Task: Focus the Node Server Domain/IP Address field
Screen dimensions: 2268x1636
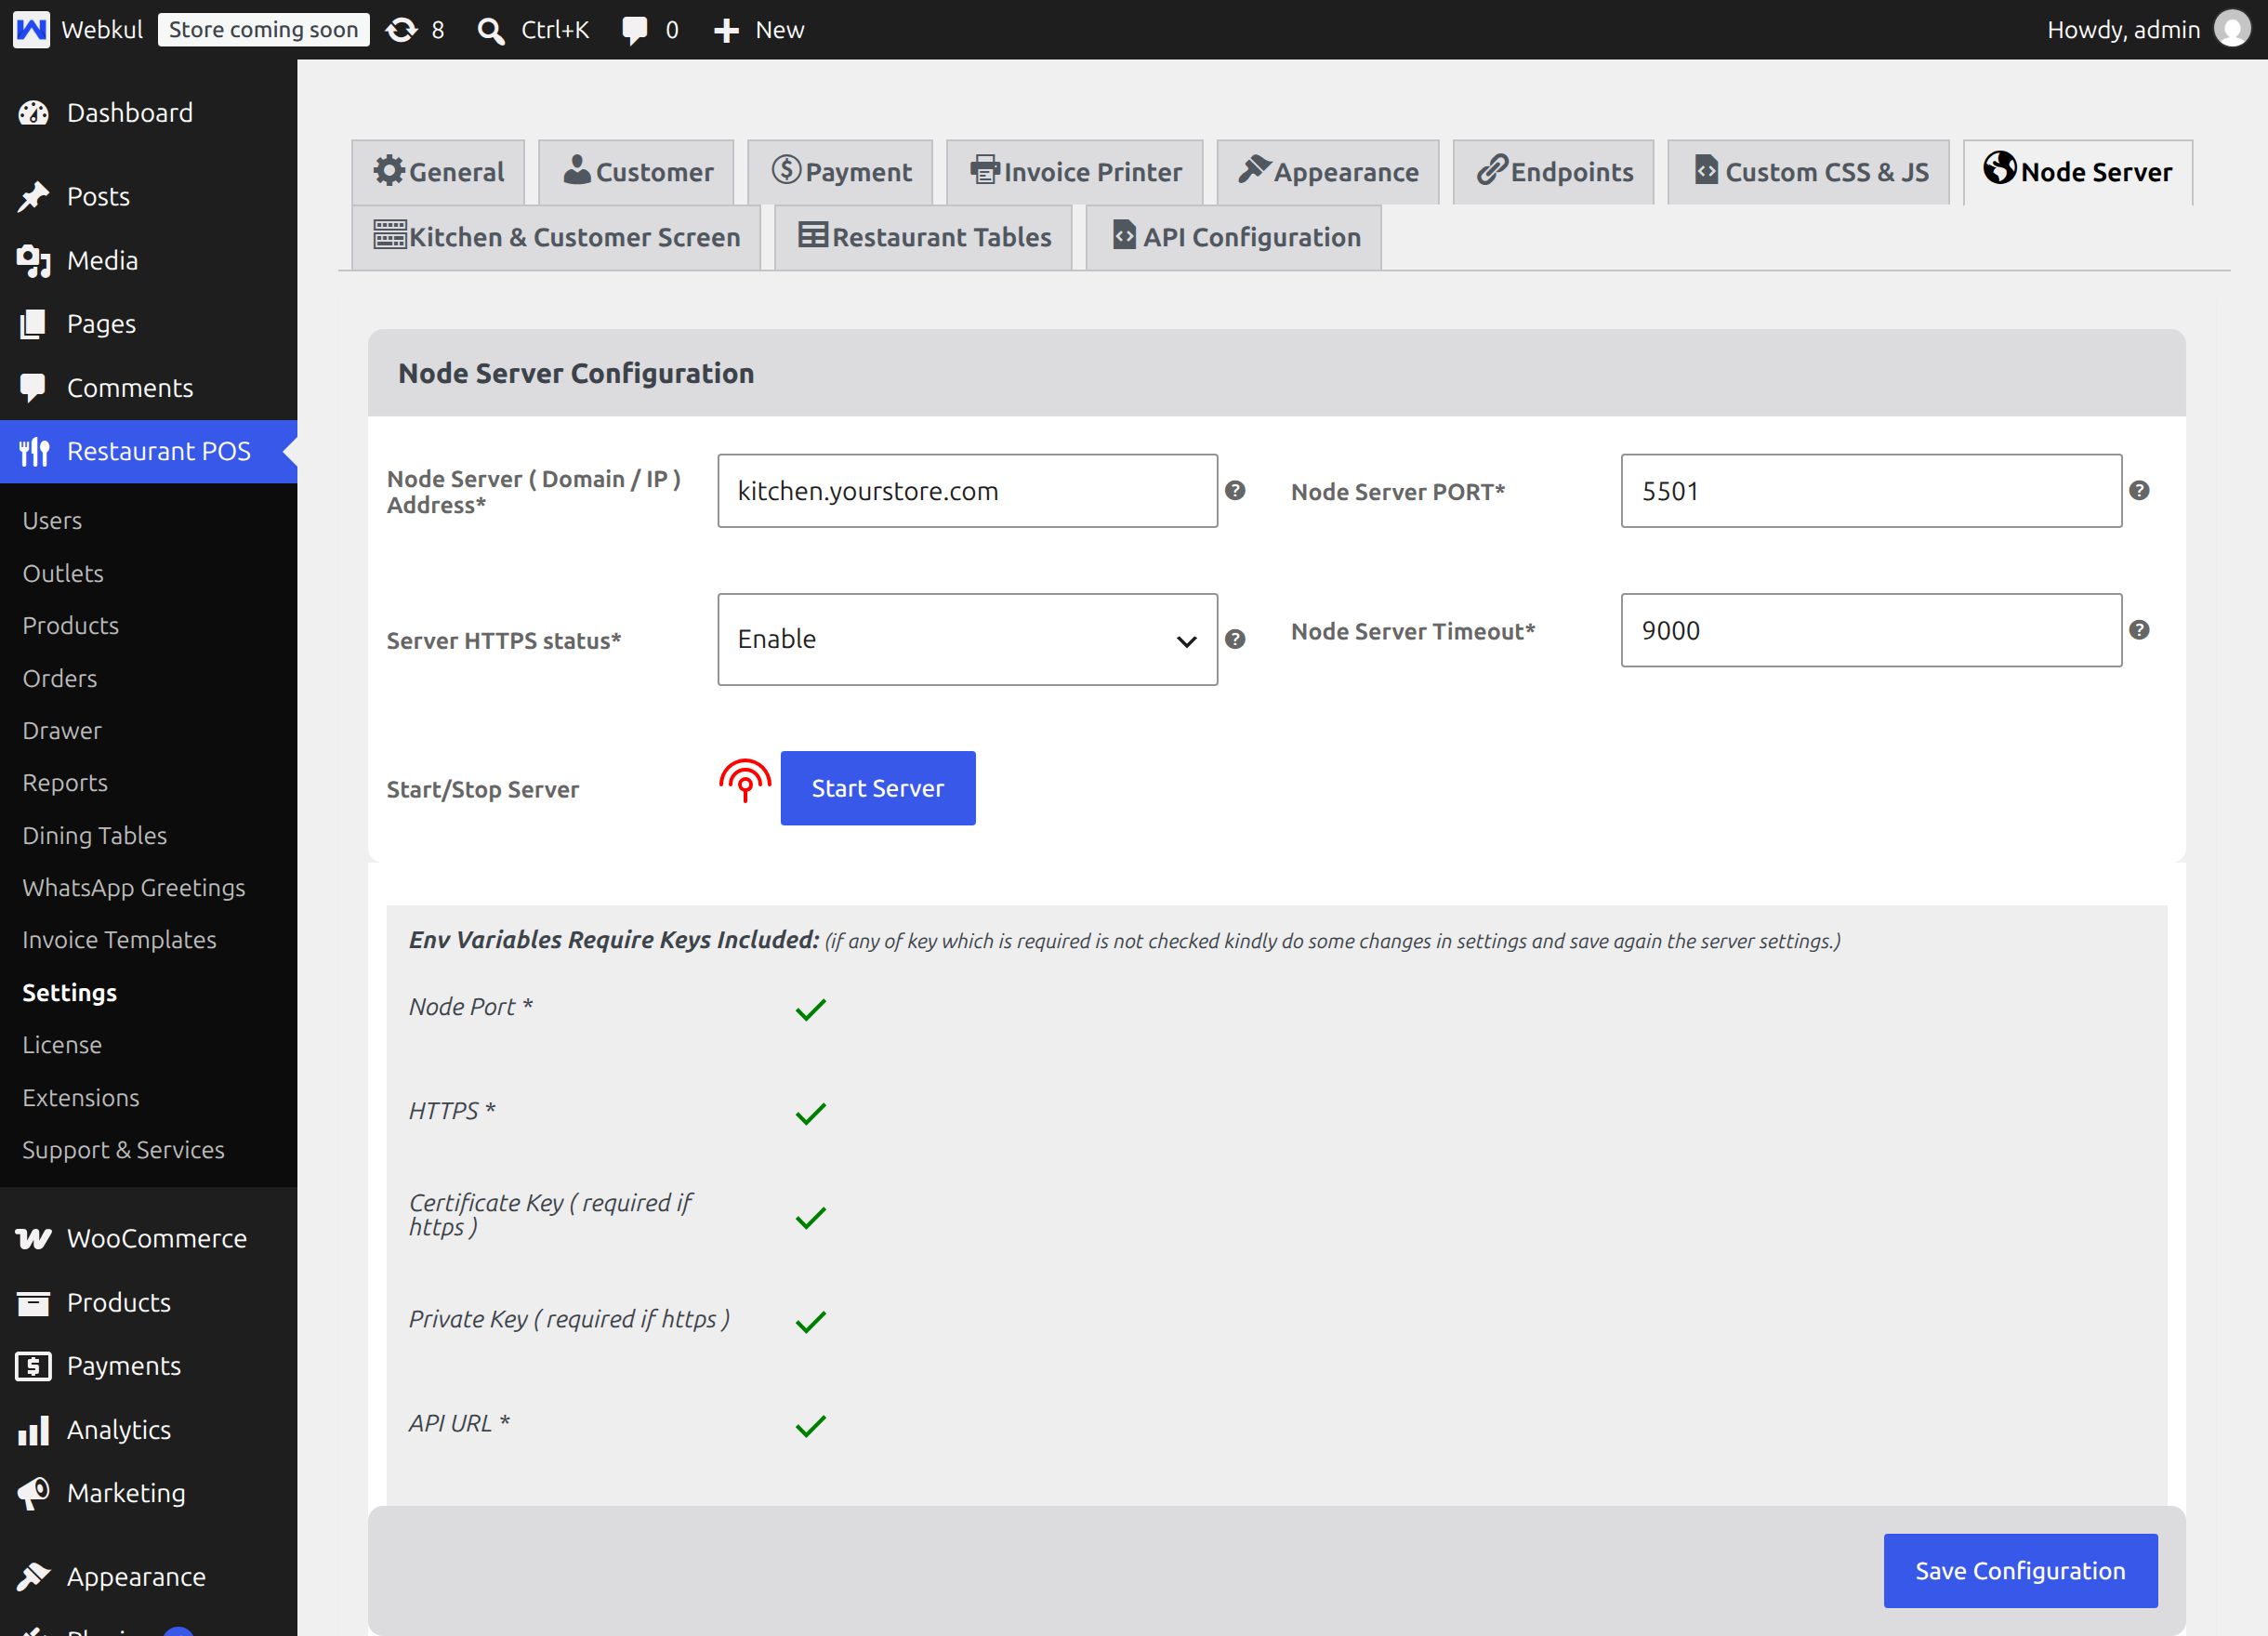Action: (967, 491)
